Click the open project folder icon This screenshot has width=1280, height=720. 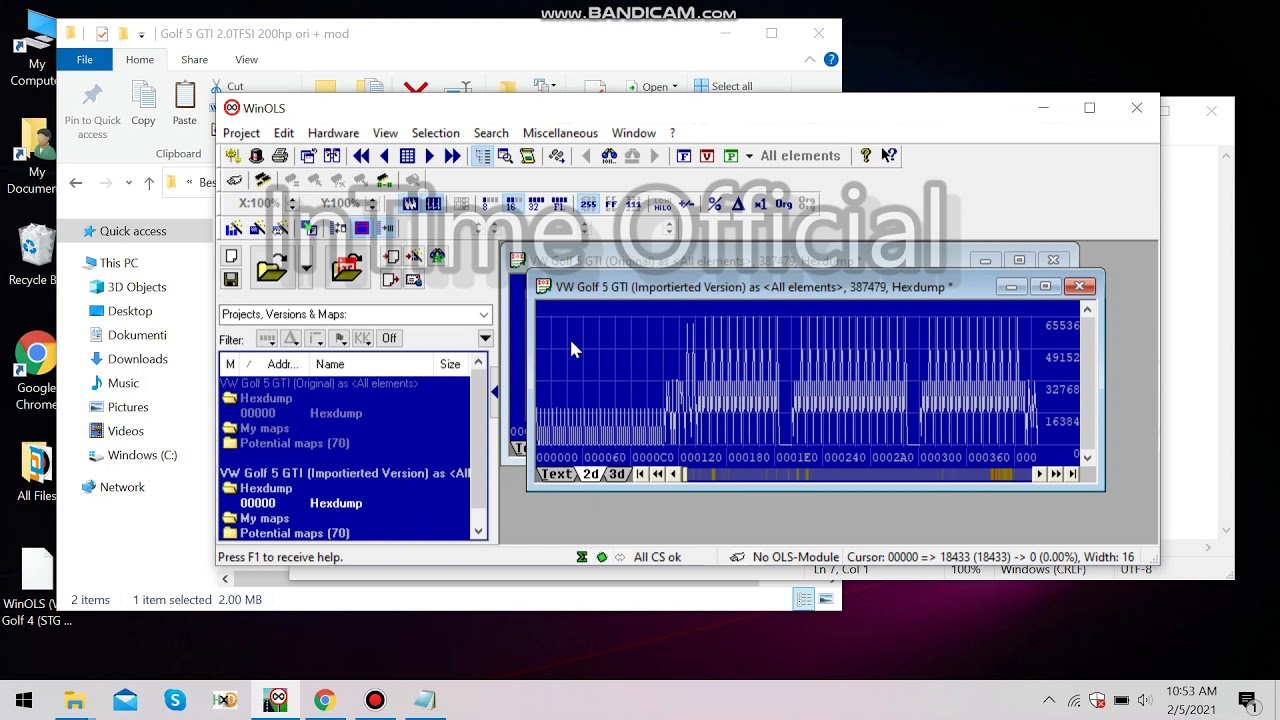pyautogui.click(x=271, y=269)
